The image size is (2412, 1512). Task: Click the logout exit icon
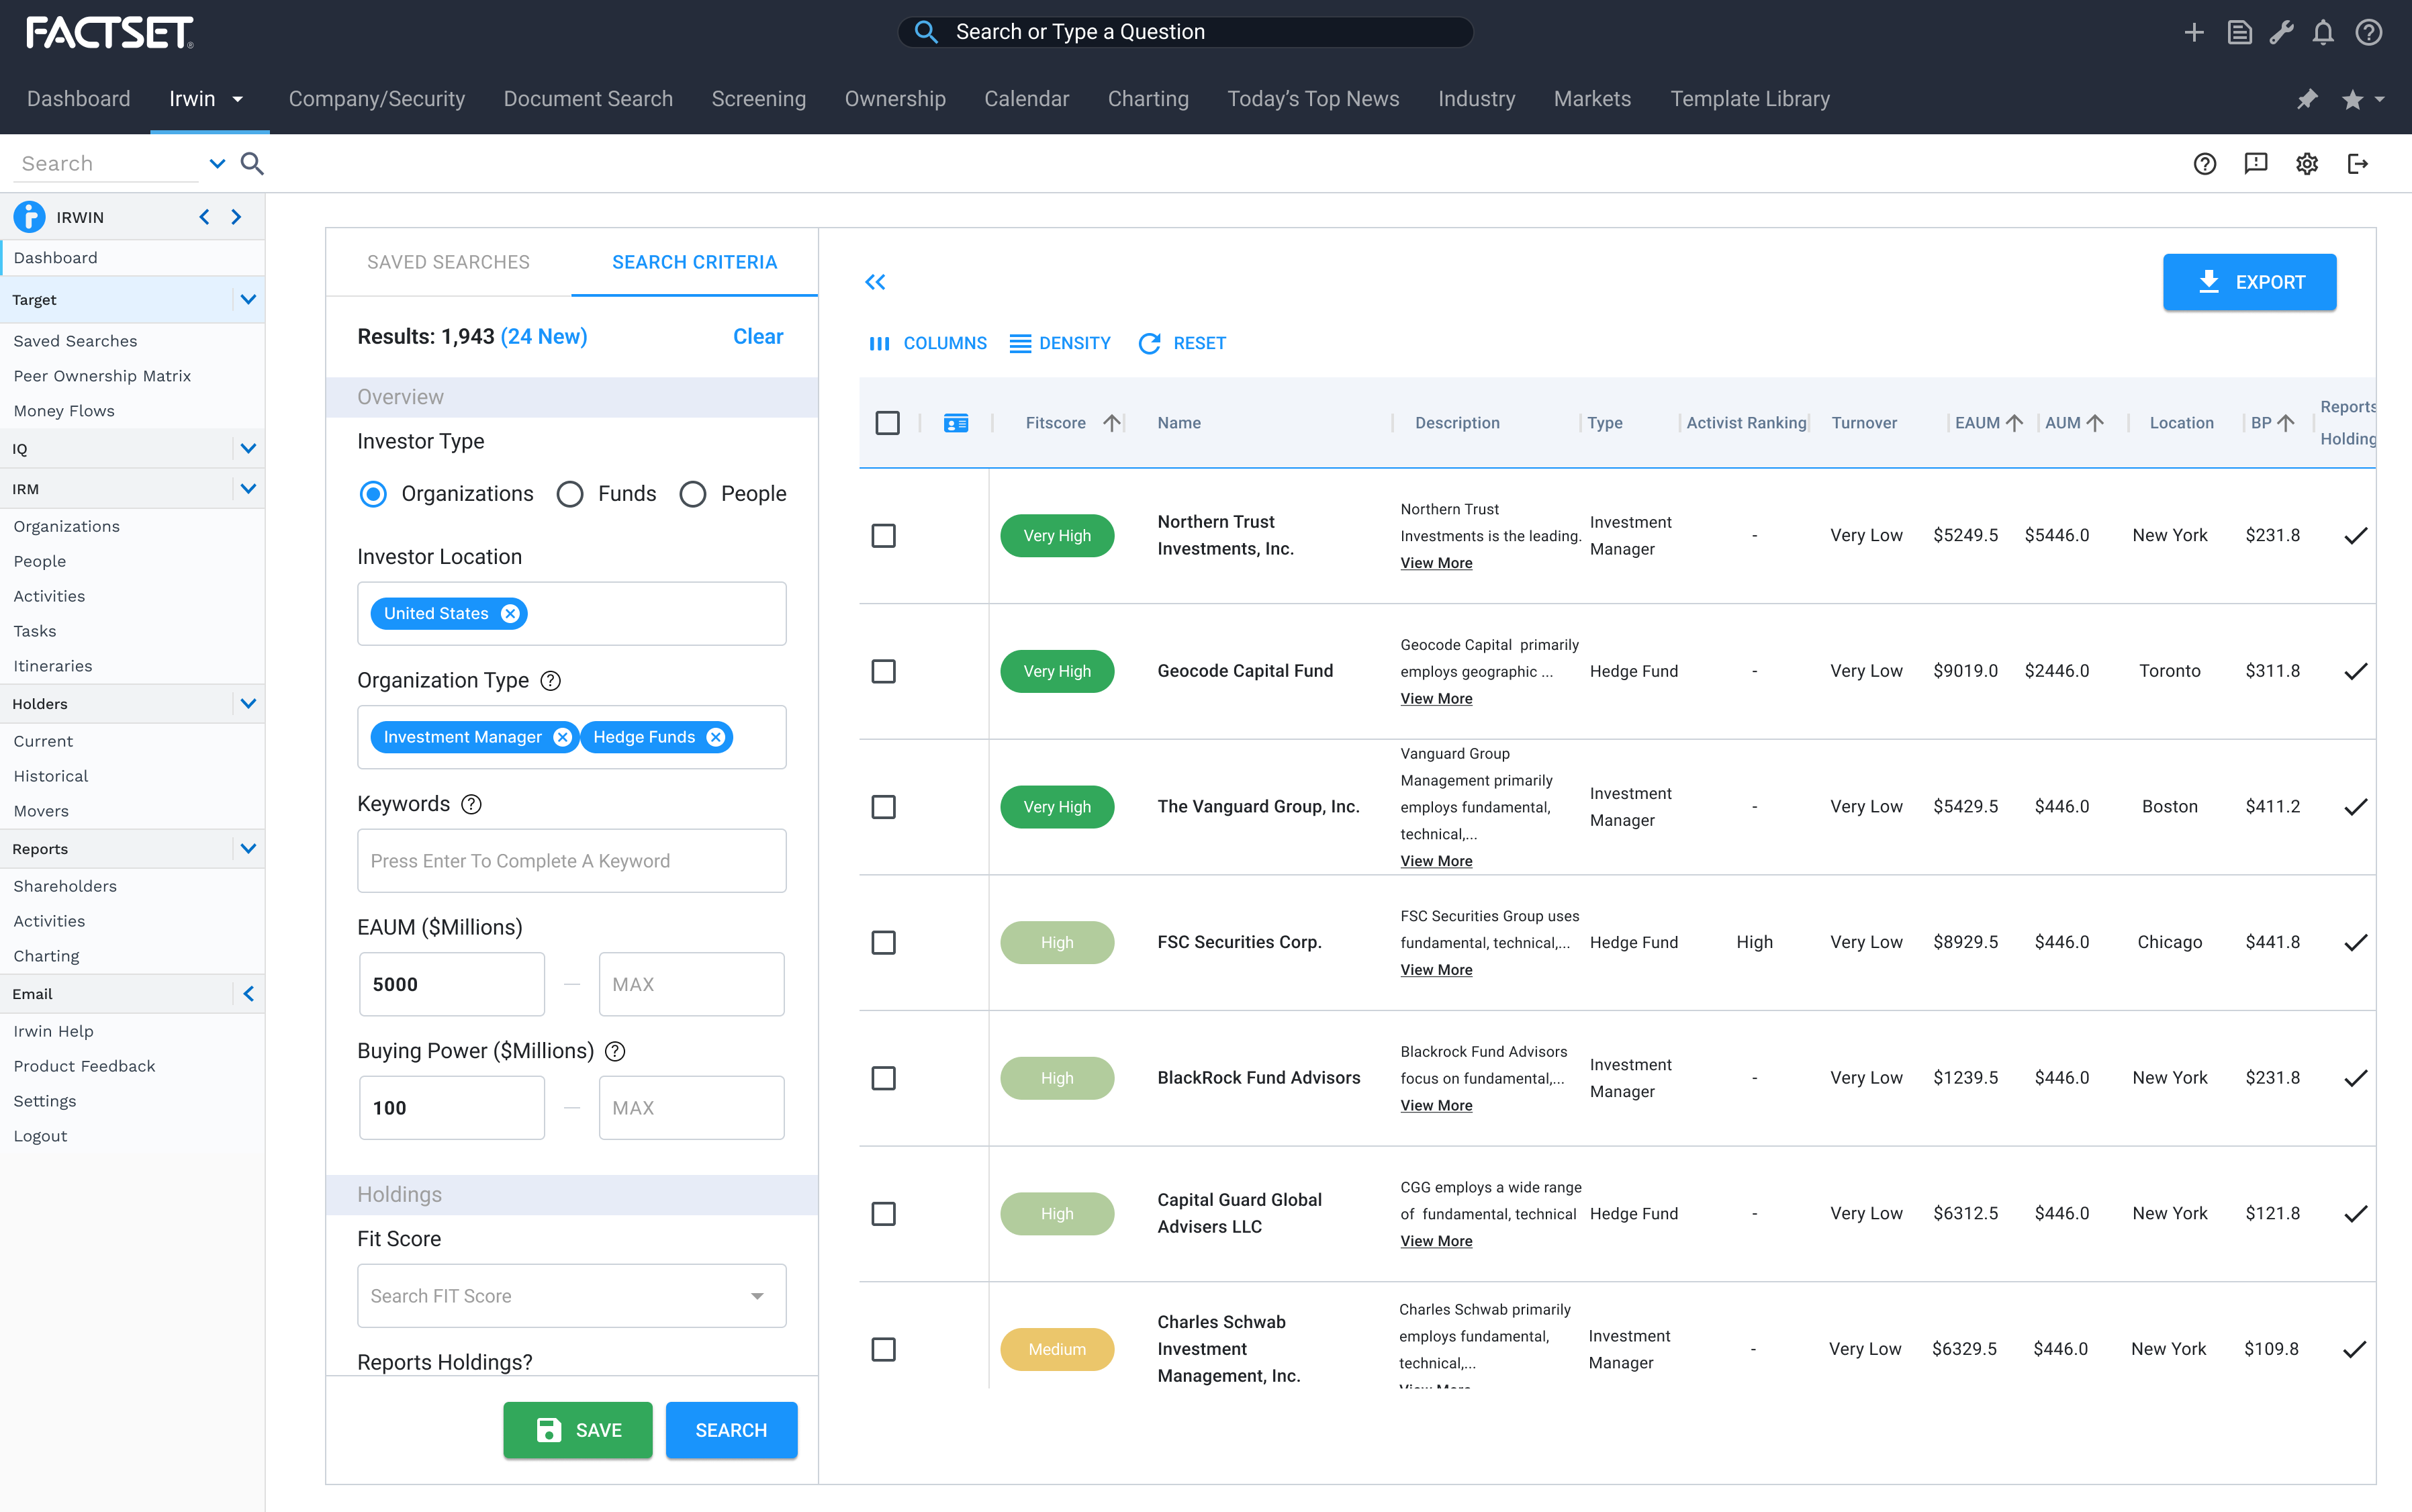2357,164
